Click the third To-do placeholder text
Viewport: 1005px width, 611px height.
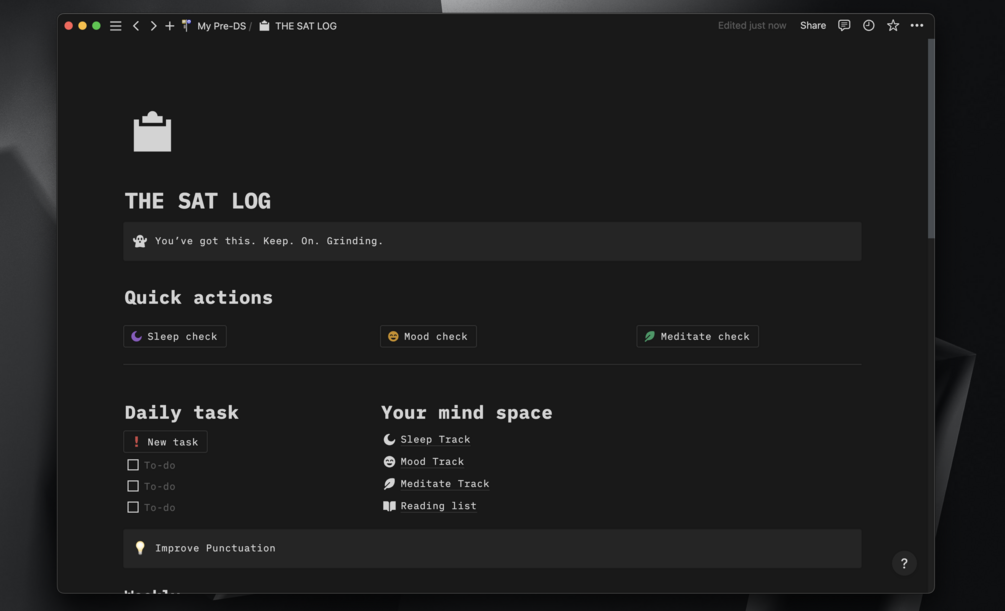(x=160, y=507)
